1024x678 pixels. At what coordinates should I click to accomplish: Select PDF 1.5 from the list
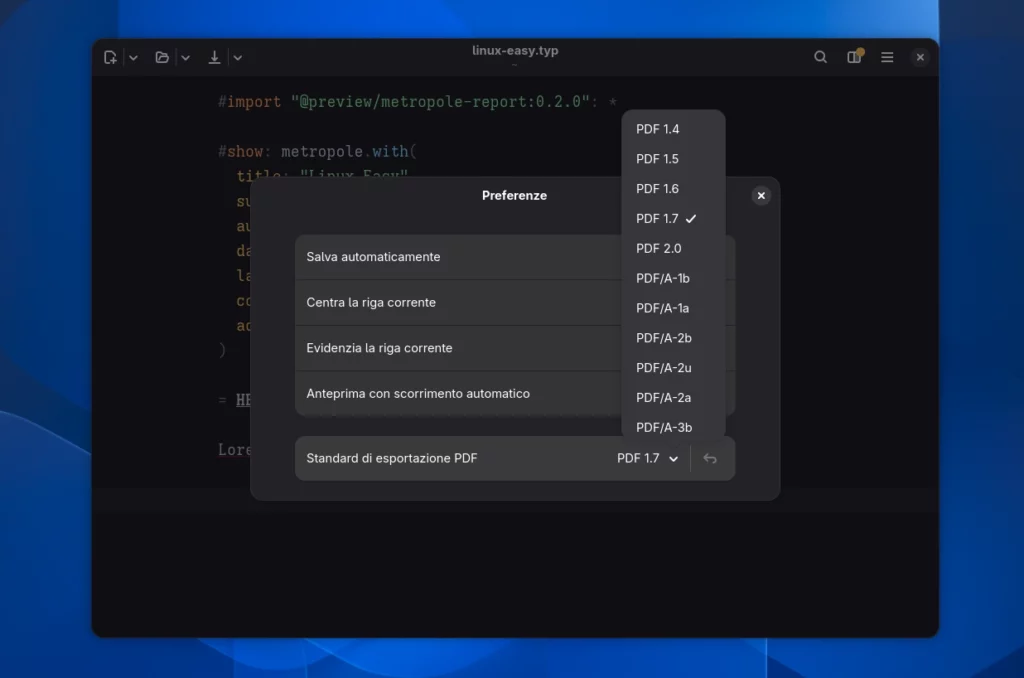[x=673, y=159]
